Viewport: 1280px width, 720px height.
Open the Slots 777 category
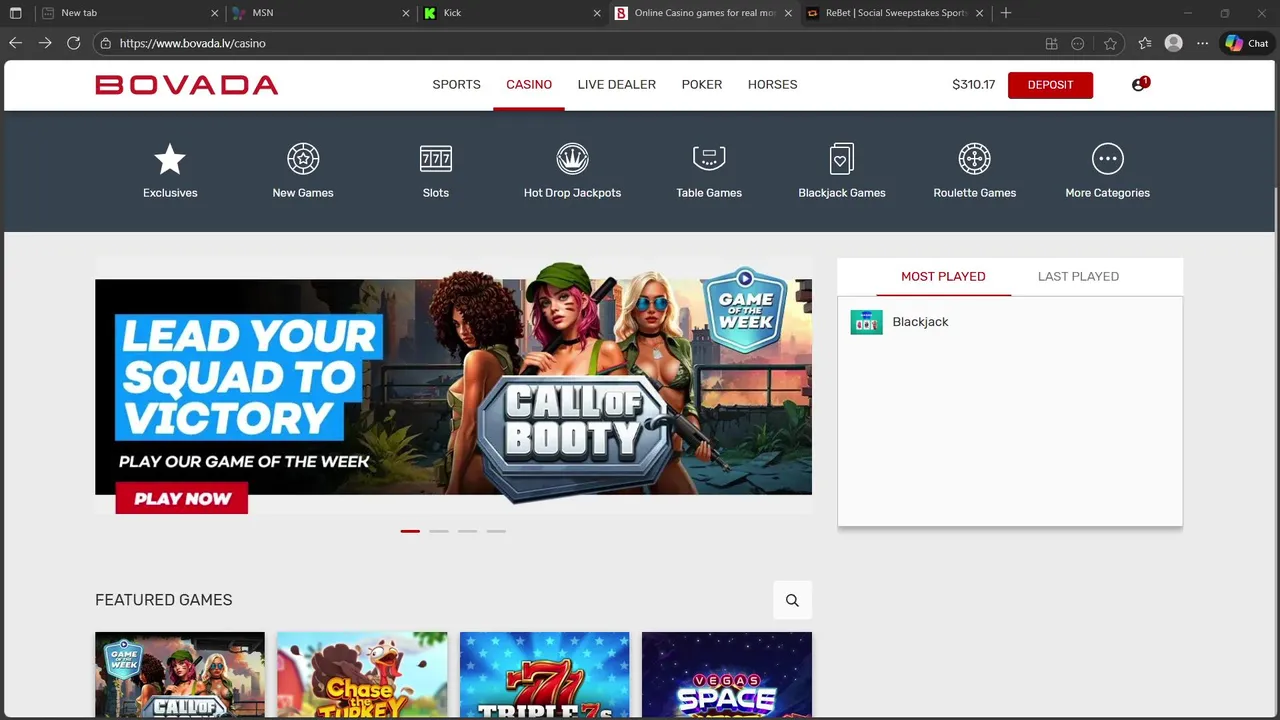click(436, 159)
